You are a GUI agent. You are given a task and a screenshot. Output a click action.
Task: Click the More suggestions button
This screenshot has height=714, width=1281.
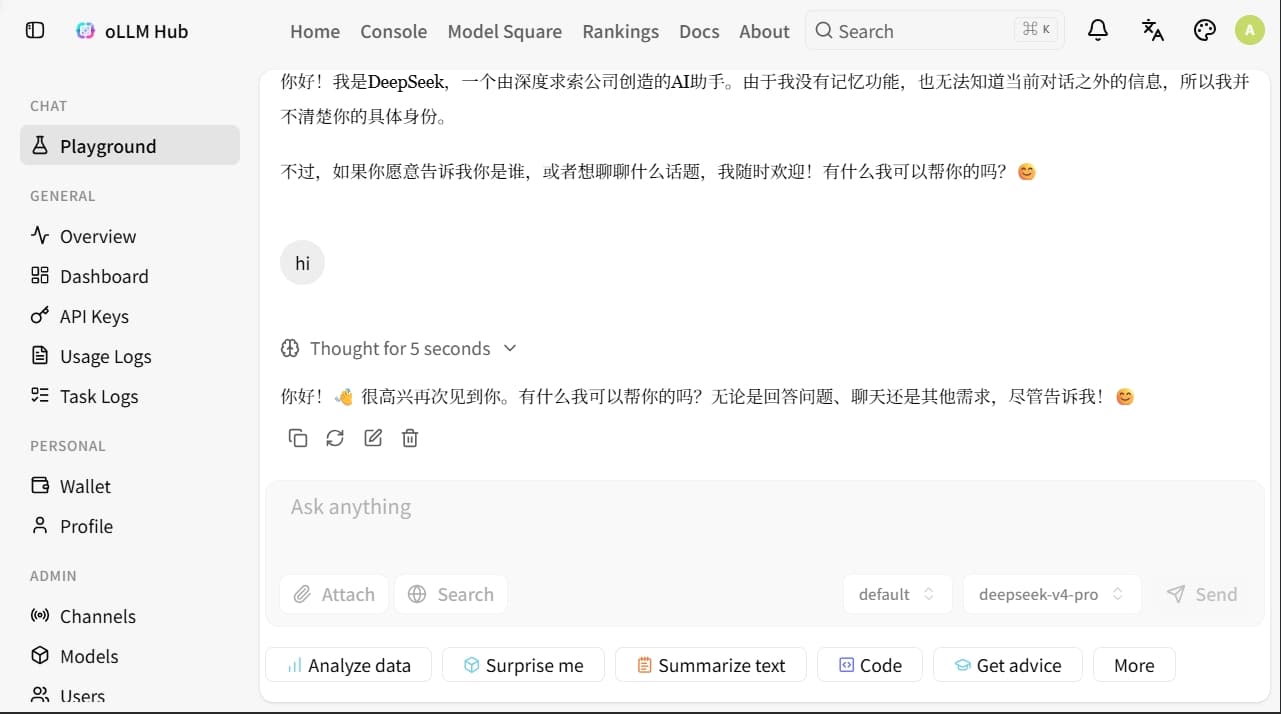[1134, 665]
